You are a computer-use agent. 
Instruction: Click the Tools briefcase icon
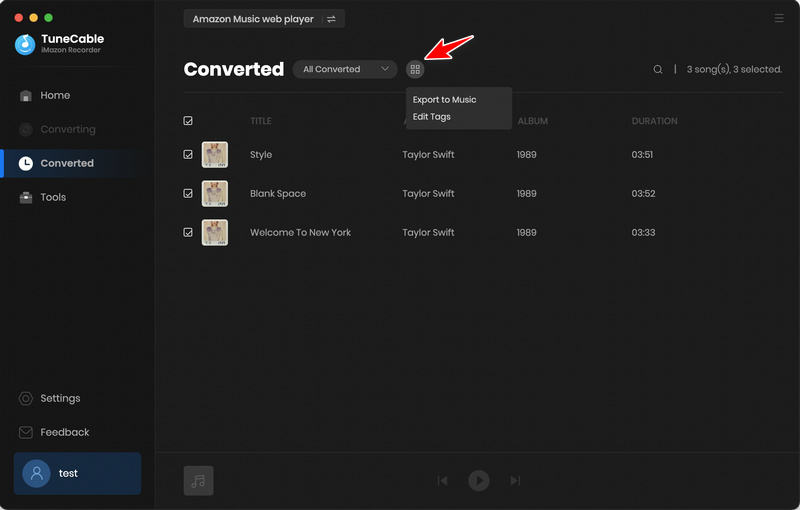click(x=26, y=197)
